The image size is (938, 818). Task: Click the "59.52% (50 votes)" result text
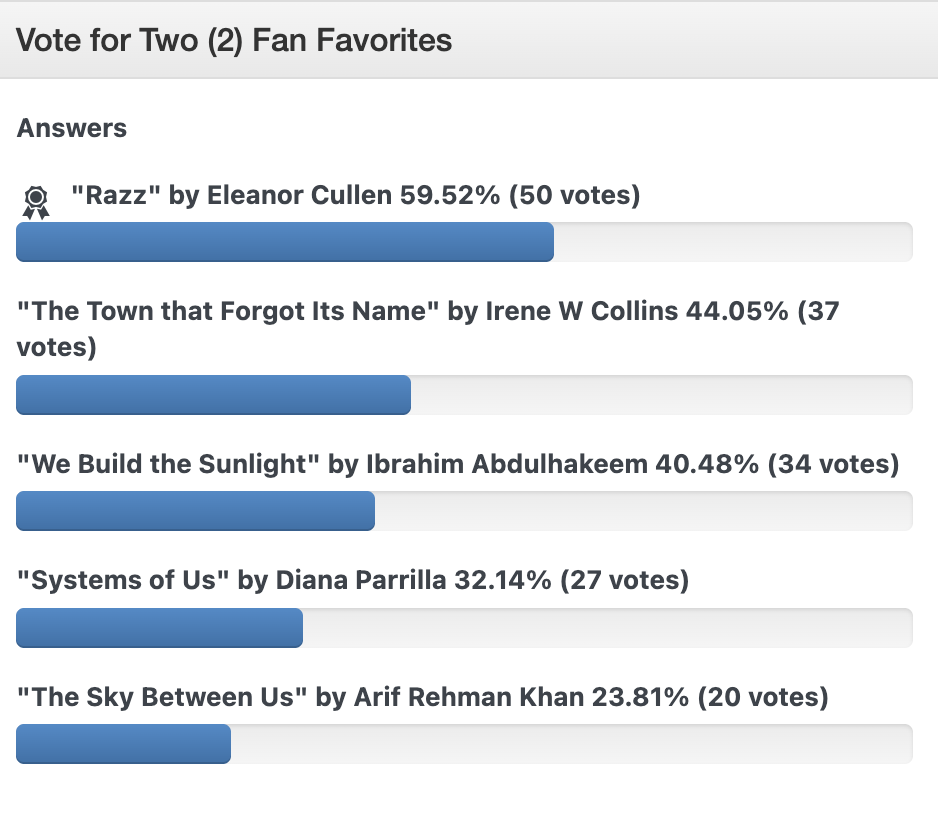tap(520, 195)
